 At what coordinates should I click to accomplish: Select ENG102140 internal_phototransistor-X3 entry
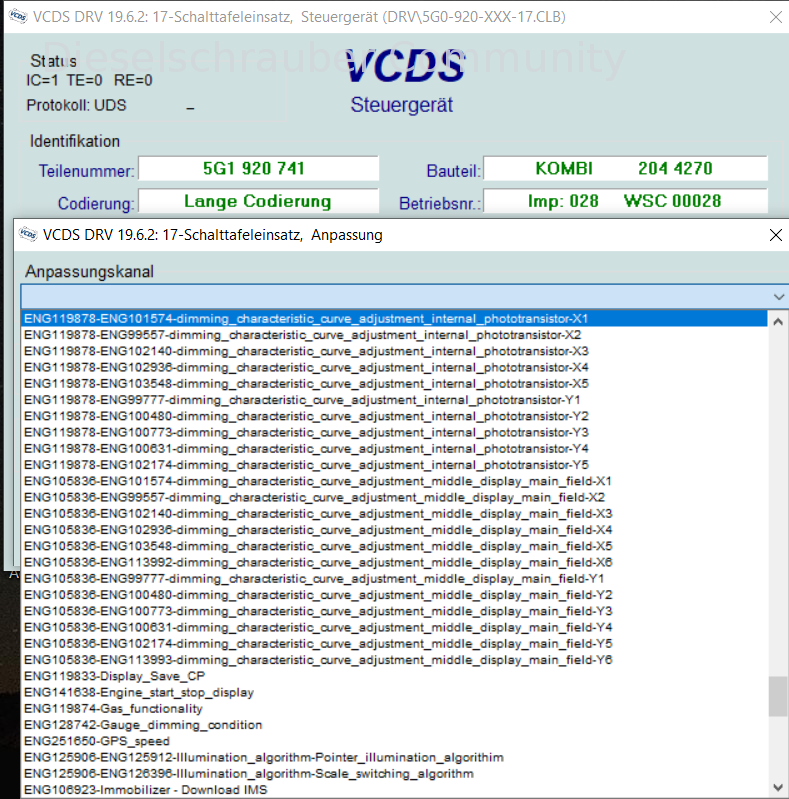tap(394, 351)
